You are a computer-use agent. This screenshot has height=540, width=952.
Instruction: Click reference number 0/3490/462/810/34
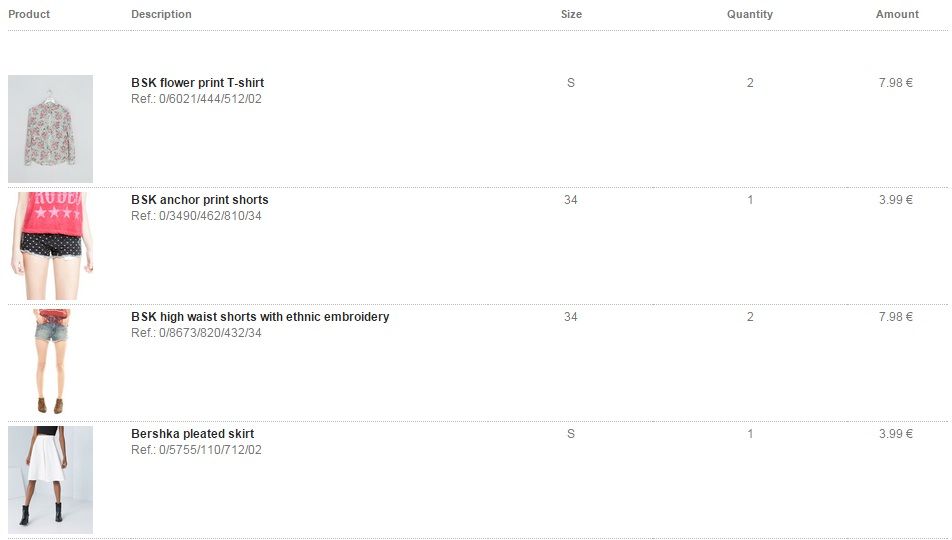[210, 216]
